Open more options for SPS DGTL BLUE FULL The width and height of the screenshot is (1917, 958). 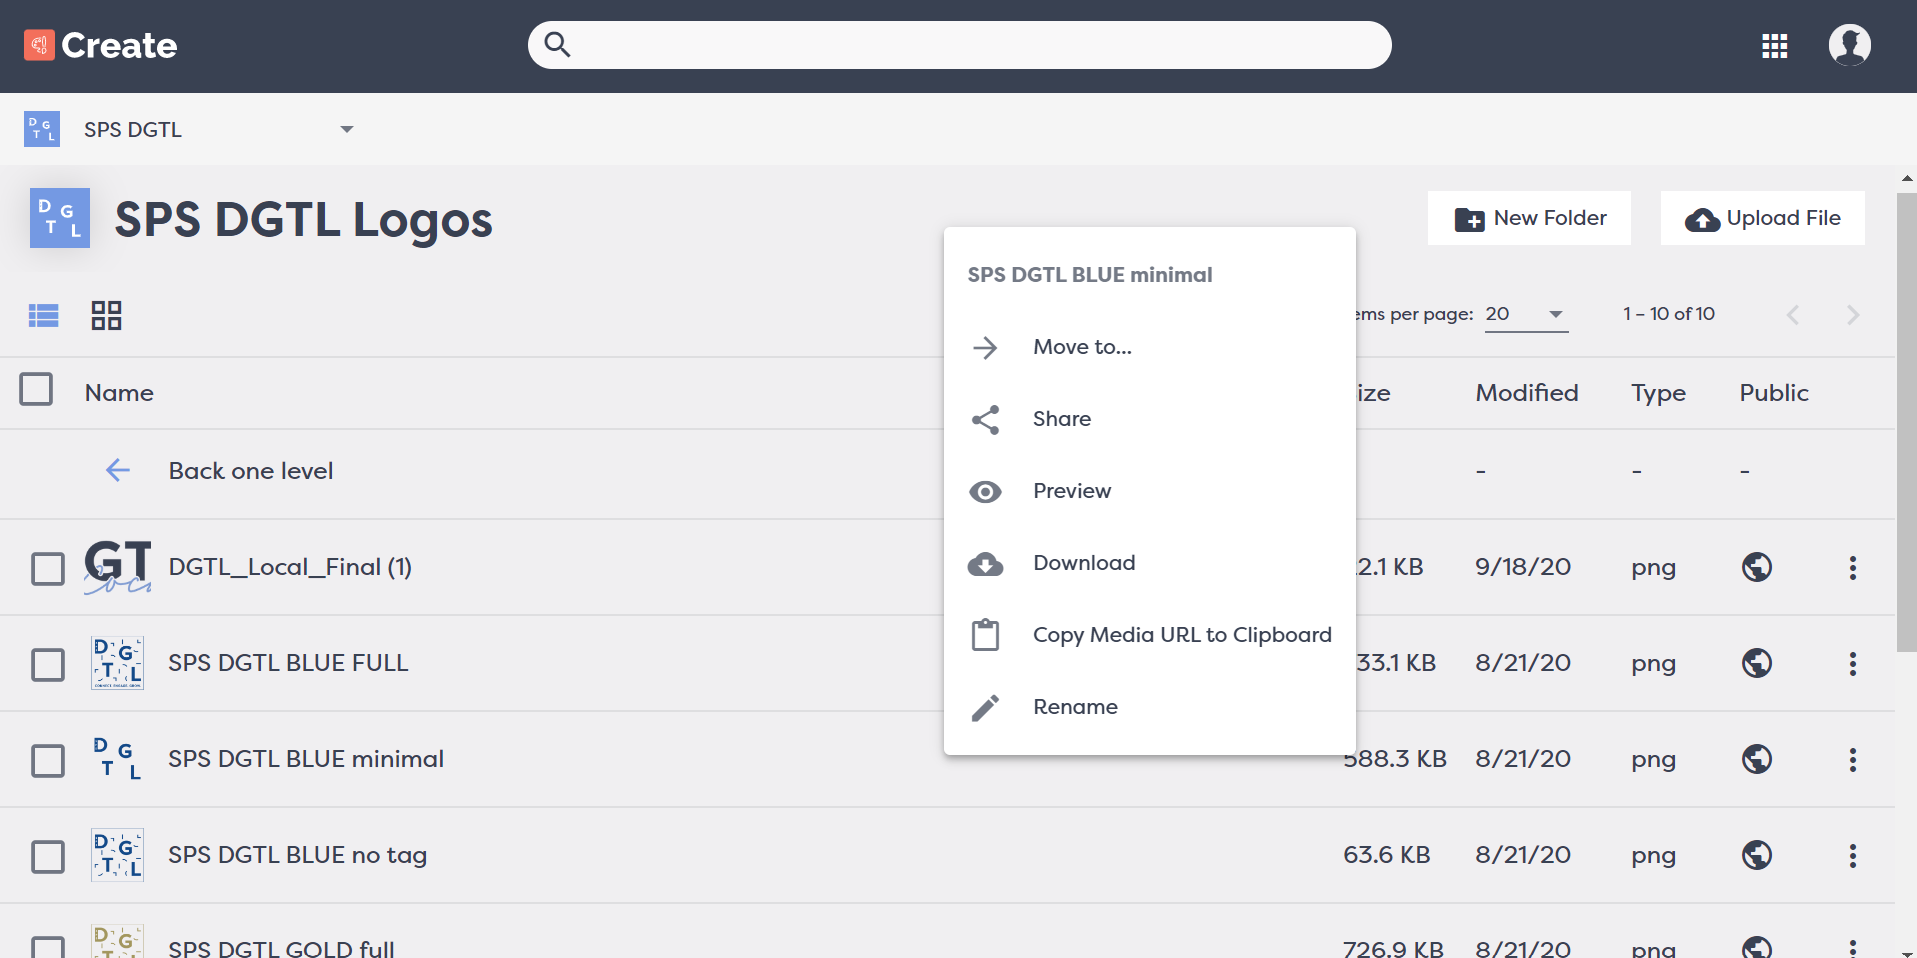coord(1853,664)
